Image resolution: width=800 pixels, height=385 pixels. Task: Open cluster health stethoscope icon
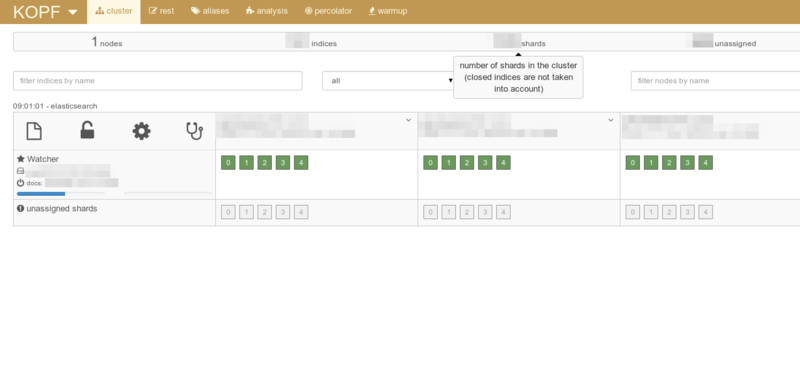[194, 131]
